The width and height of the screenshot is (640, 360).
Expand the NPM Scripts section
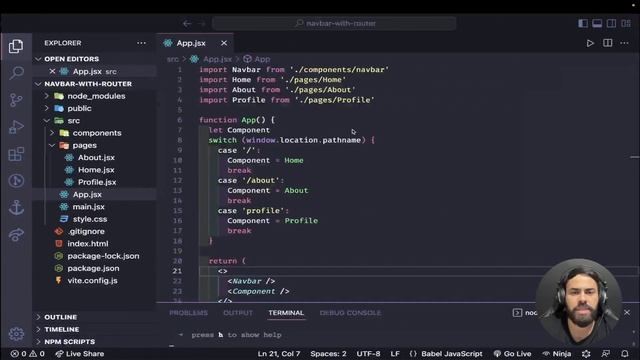click(x=69, y=342)
